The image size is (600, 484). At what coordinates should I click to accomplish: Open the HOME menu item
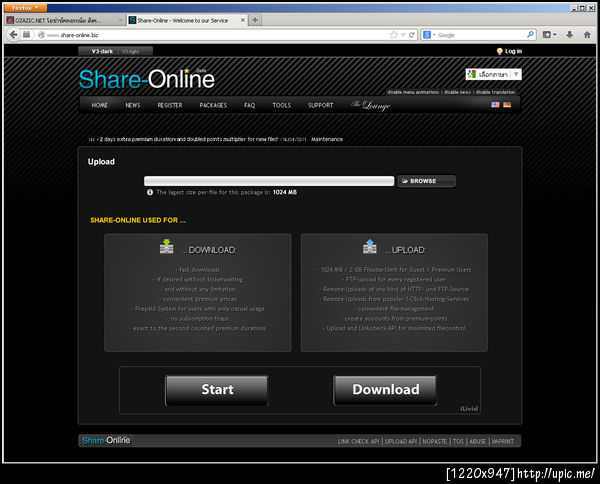pos(99,105)
